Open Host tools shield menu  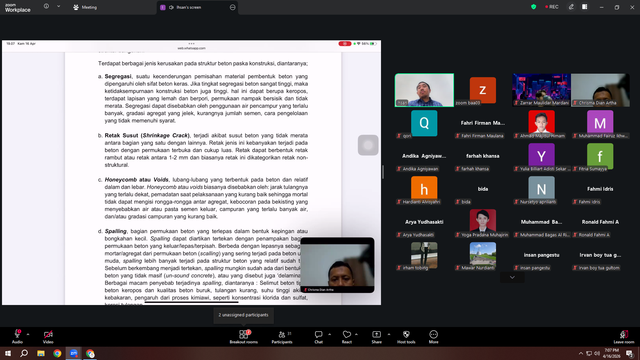point(406,336)
